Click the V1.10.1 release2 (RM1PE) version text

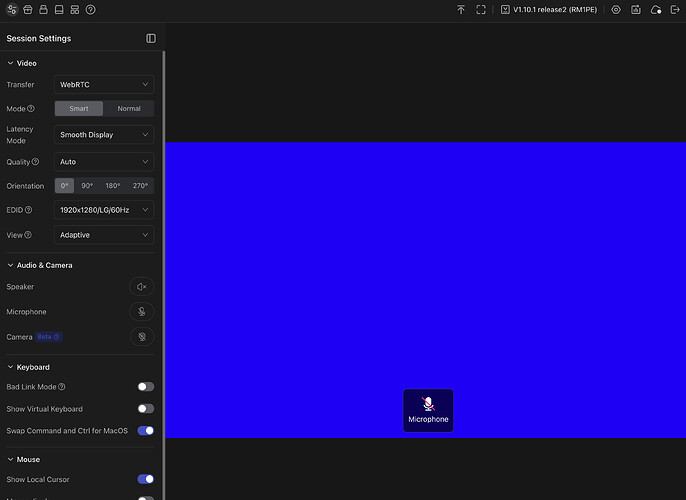[x=555, y=10]
